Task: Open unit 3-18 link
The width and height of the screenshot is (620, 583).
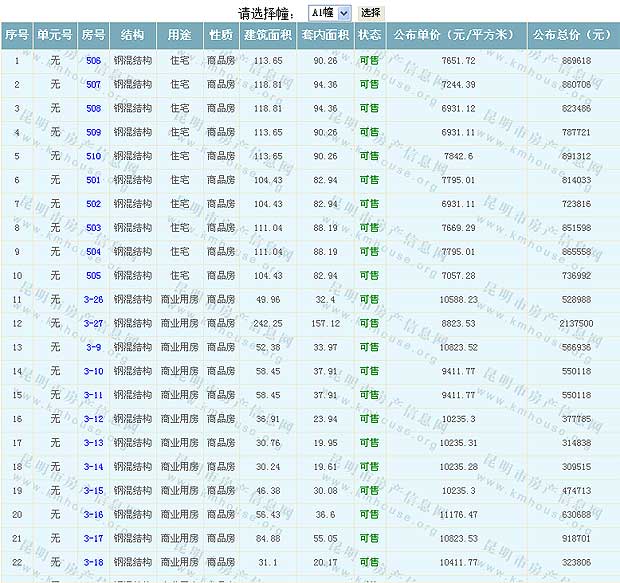Action: pos(93,563)
